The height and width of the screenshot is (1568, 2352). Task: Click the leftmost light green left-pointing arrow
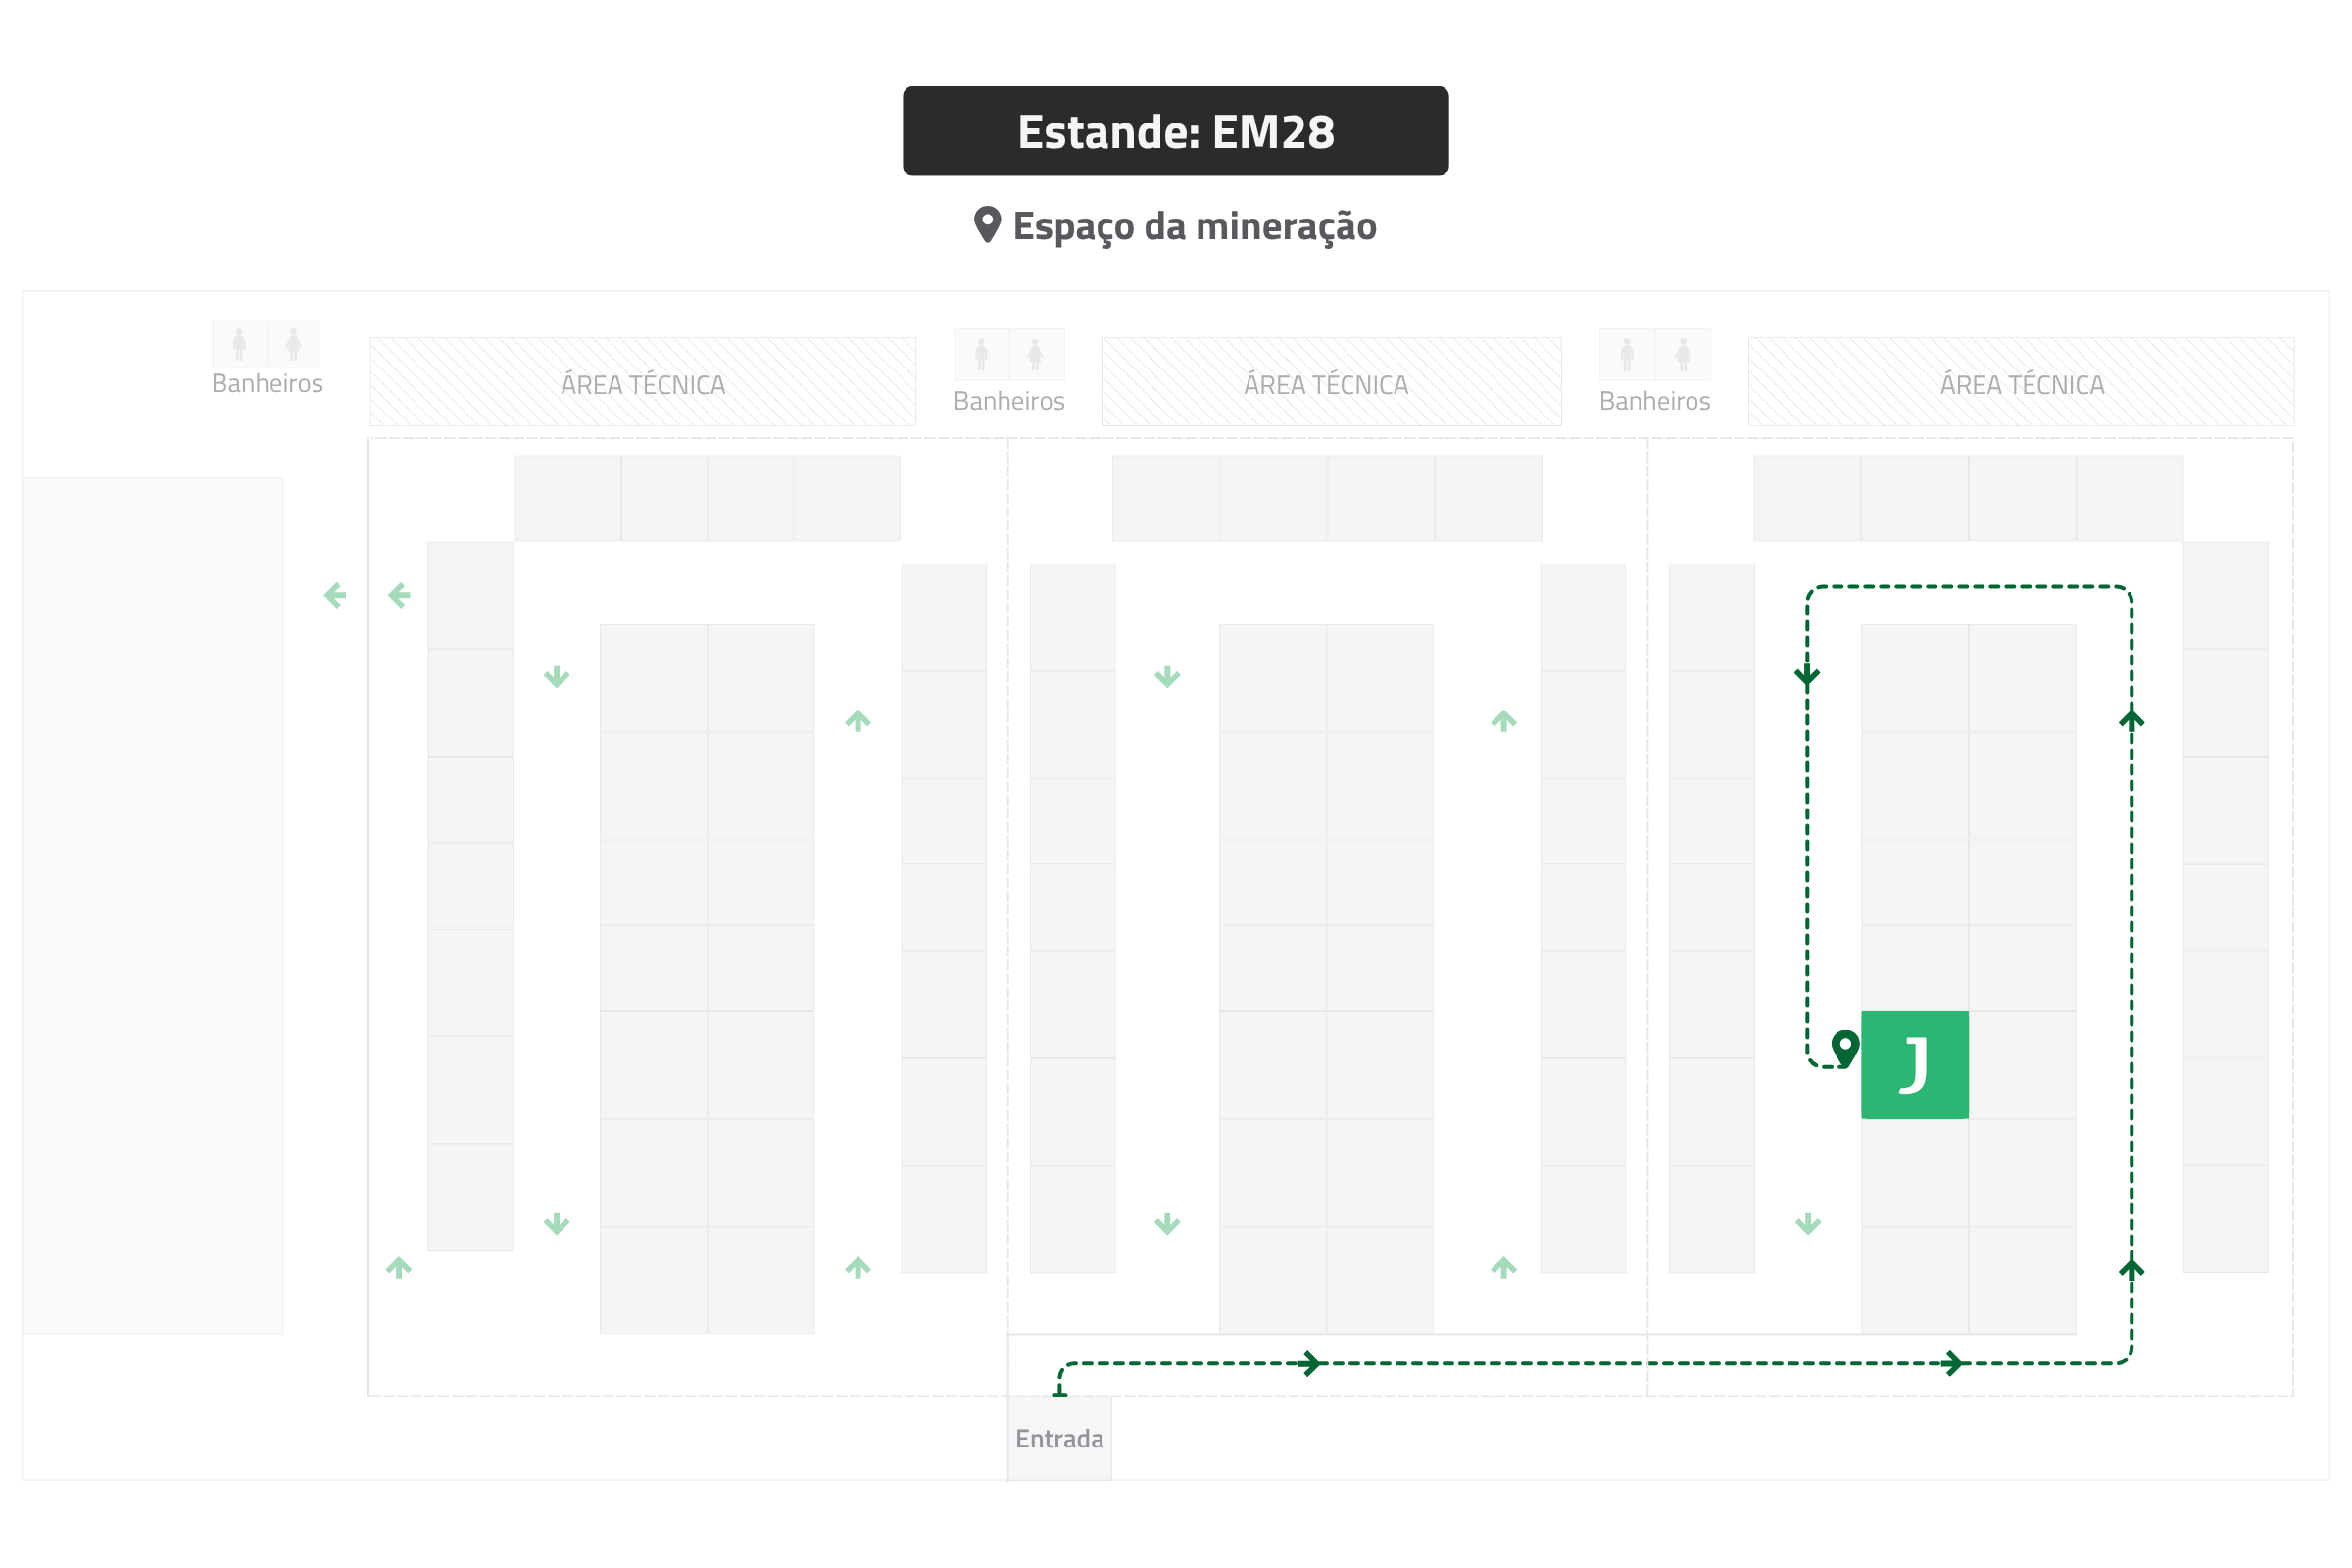(x=335, y=596)
